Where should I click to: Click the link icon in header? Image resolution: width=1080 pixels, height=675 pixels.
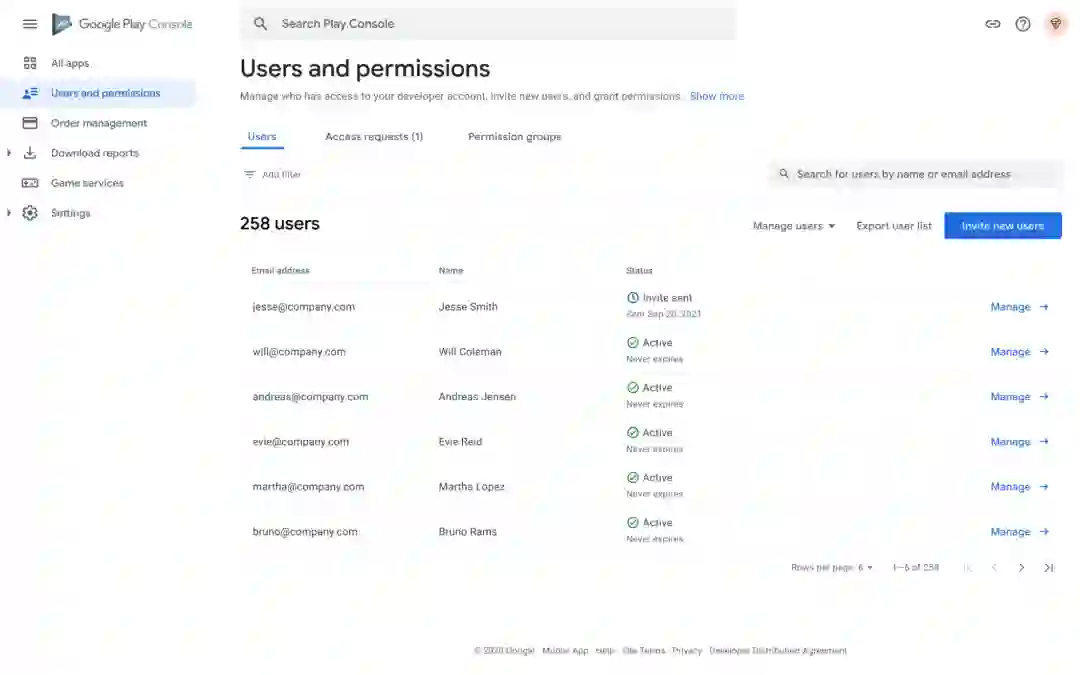coord(992,24)
